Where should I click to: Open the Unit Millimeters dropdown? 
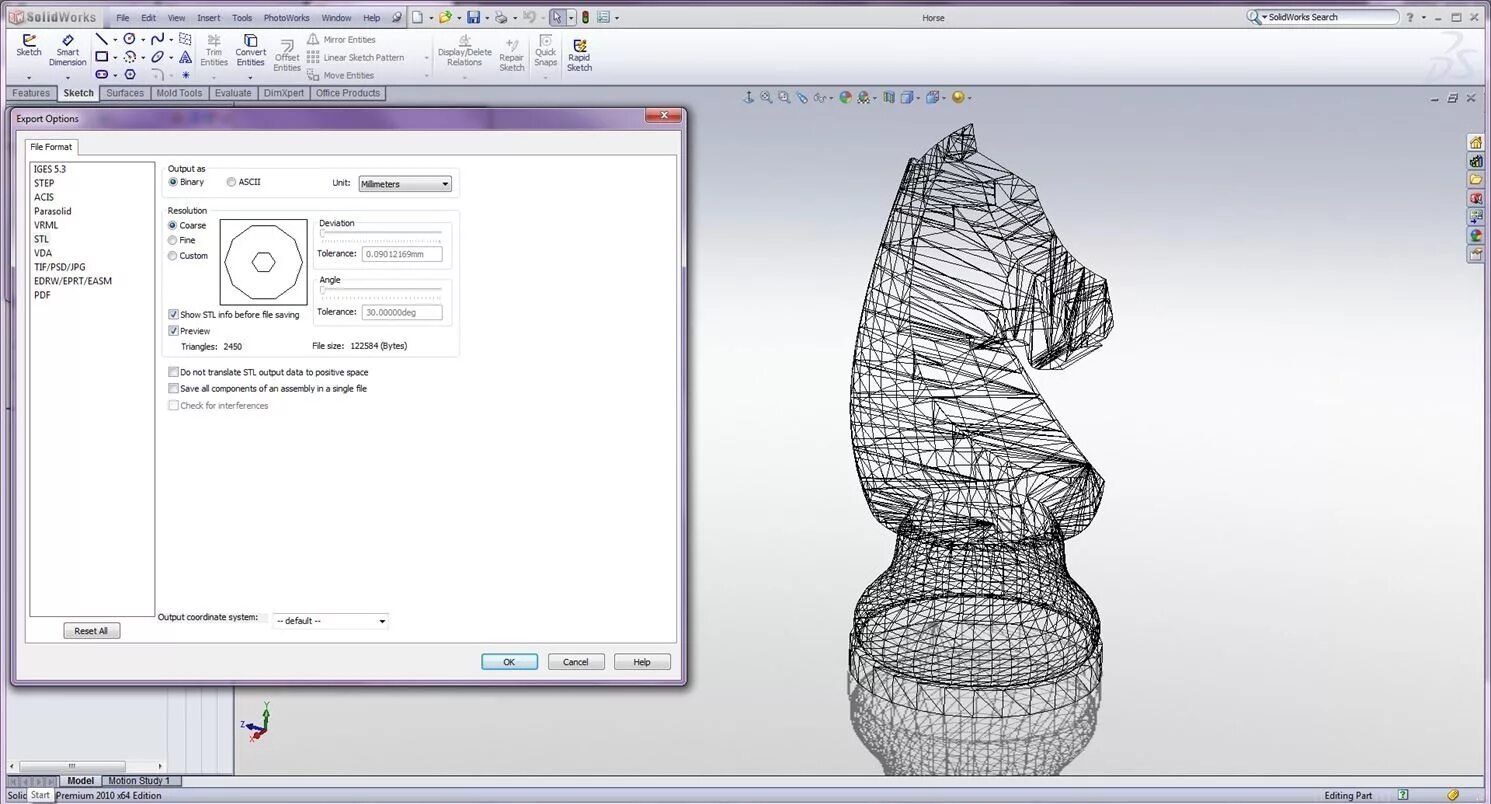point(405,184)
